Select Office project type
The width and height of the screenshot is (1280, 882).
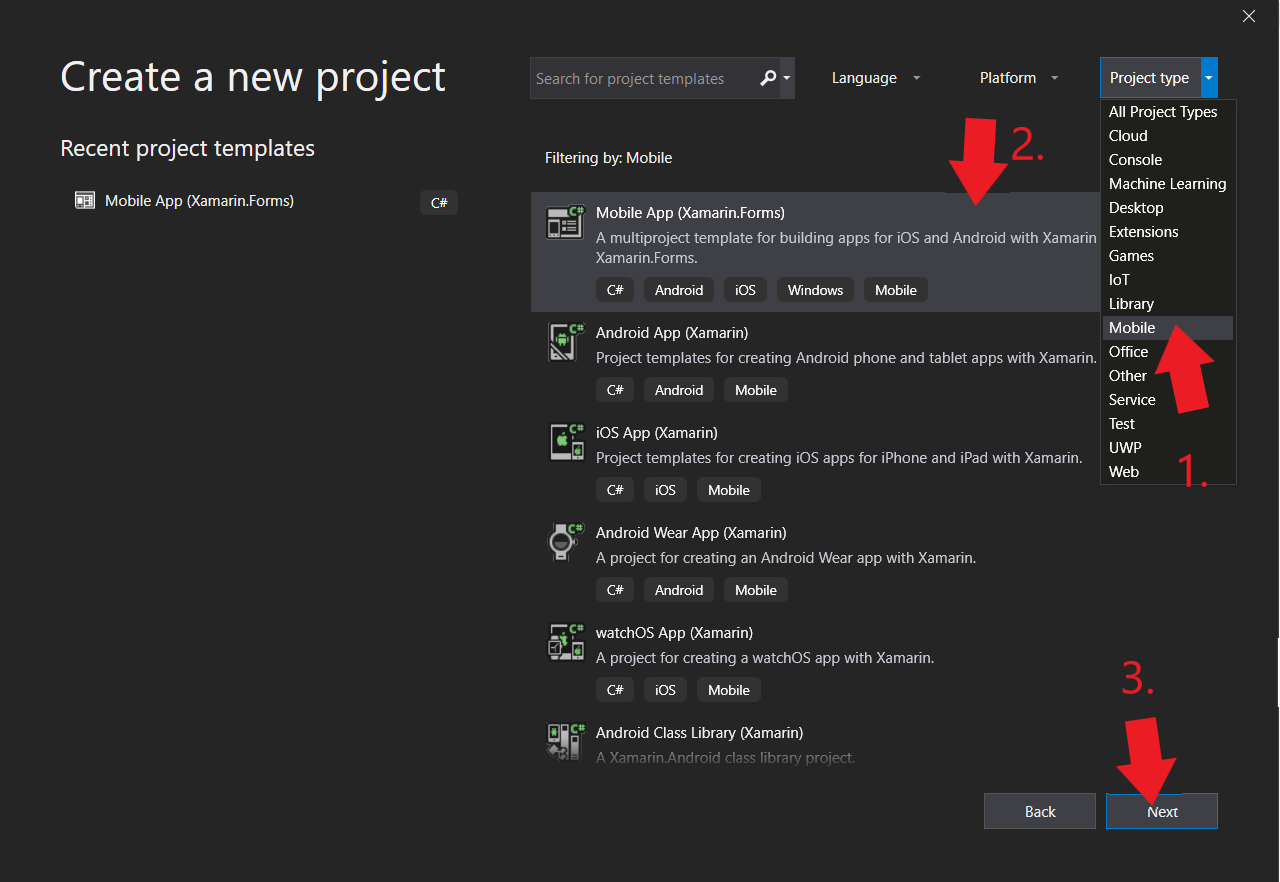pyautogui.click(x=1168, y=352)
